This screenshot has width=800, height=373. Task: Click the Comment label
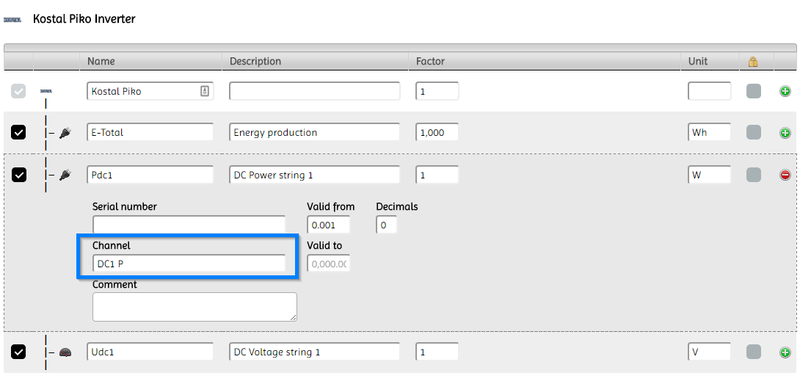tap(114, 284)
